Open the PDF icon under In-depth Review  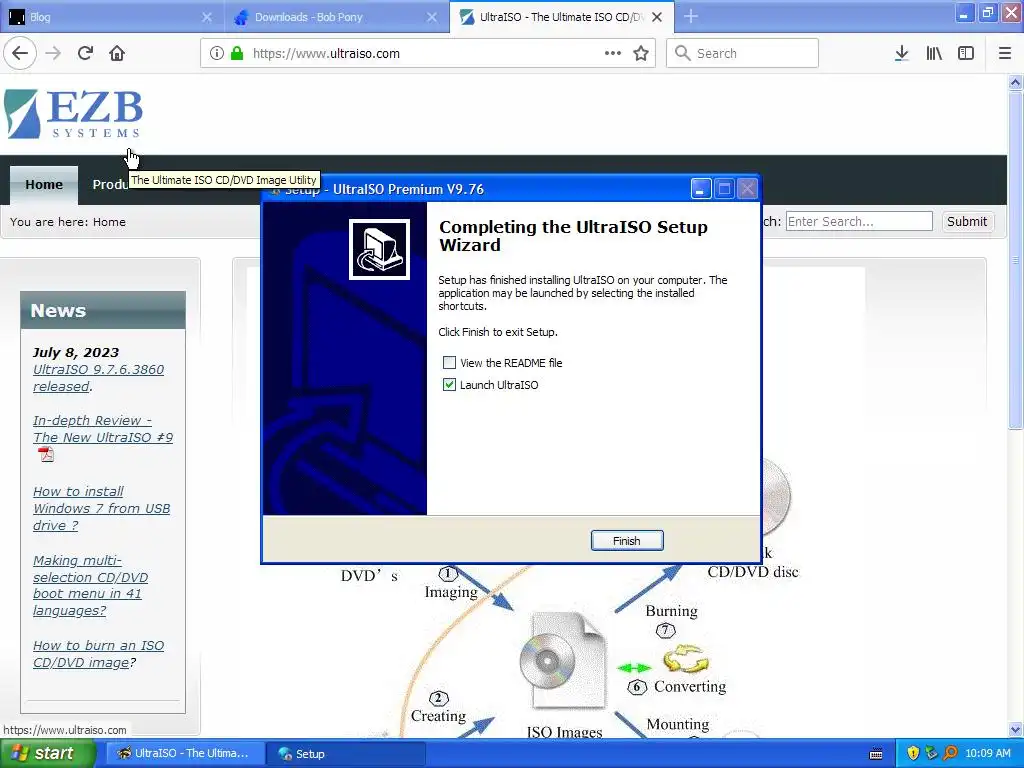click(46, 454)
